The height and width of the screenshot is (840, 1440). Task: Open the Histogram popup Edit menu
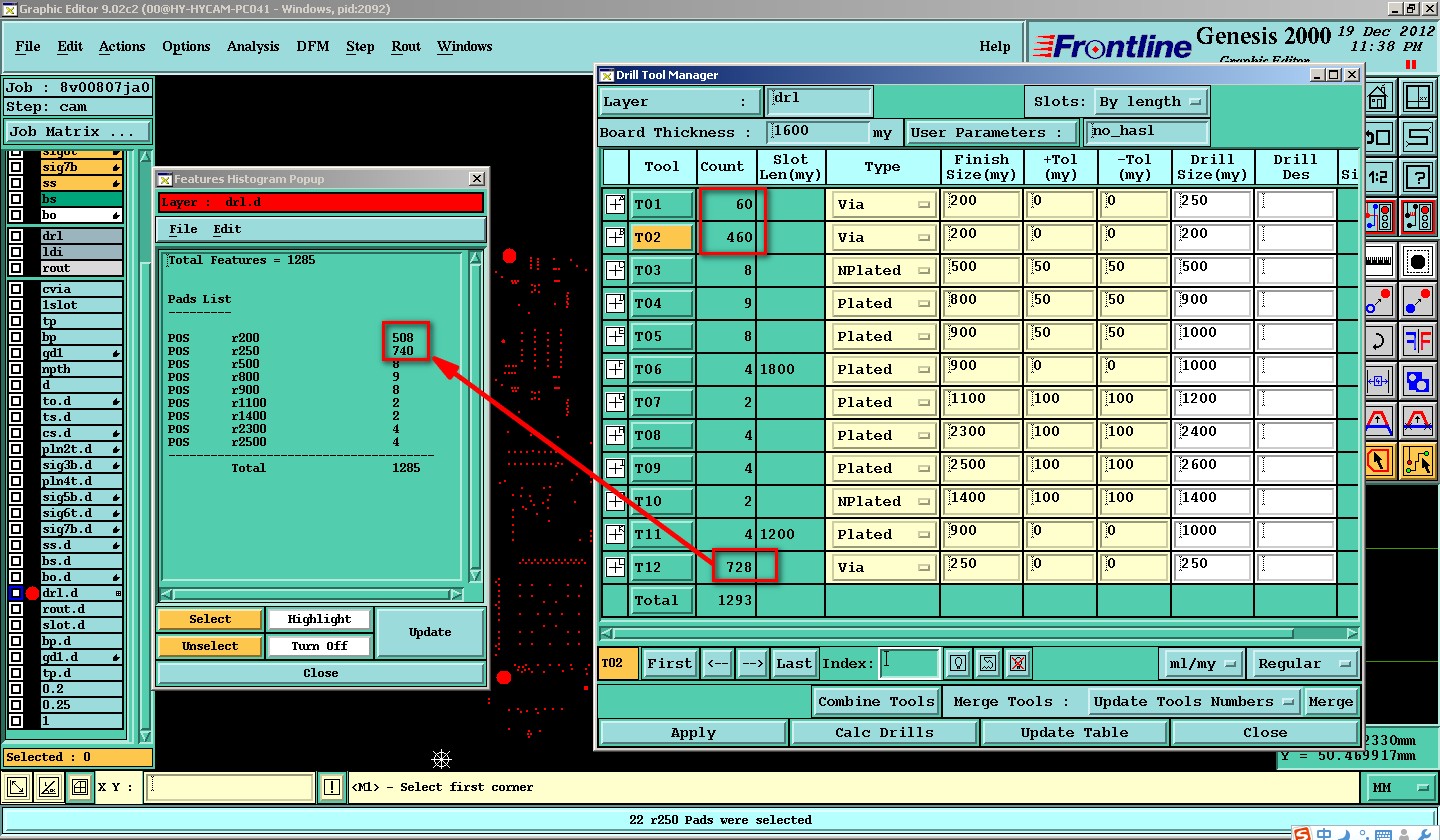[x=227, y=229]
